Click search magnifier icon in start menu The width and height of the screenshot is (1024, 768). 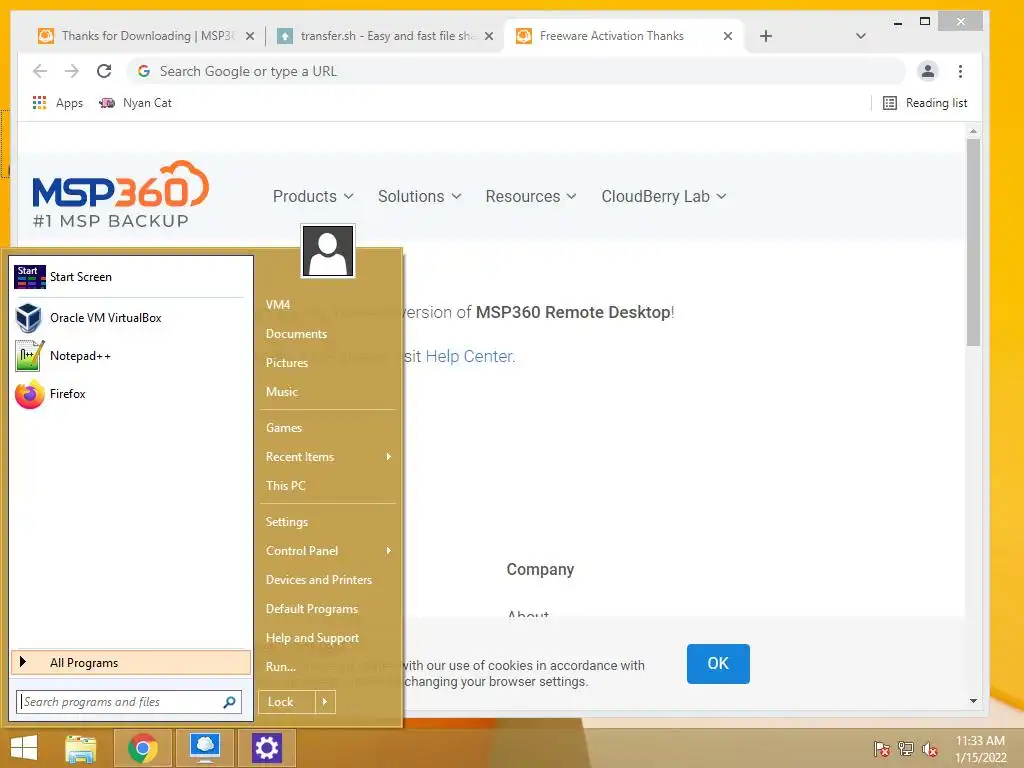[x=229, y=702]
